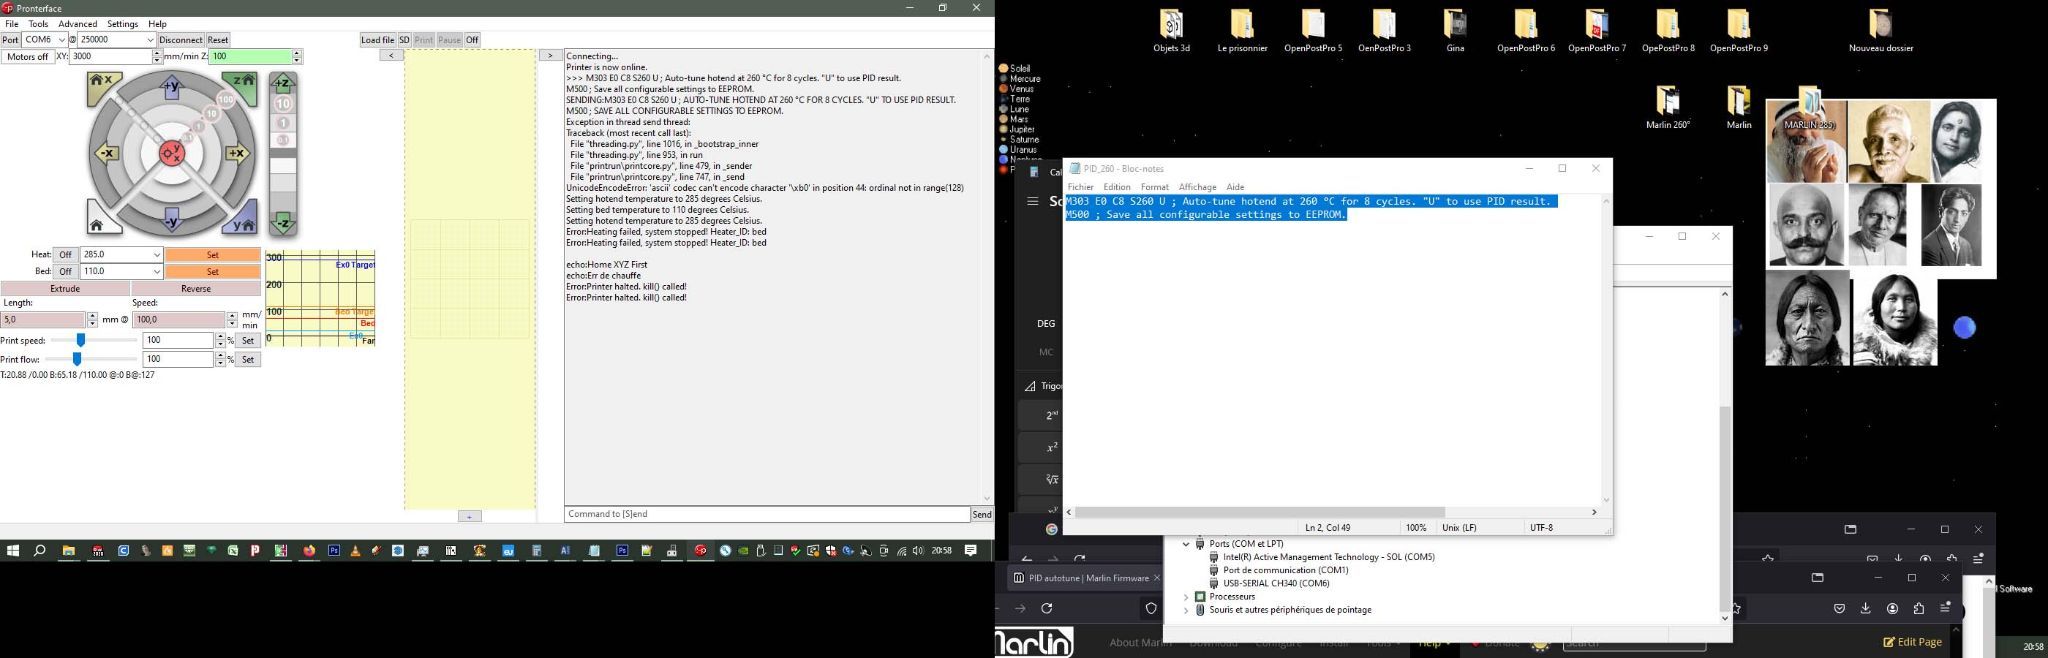This screenshot has width=2048, height=658.
Task: Click the Extrusion Length field 5,0
Action: pos(44,320)
